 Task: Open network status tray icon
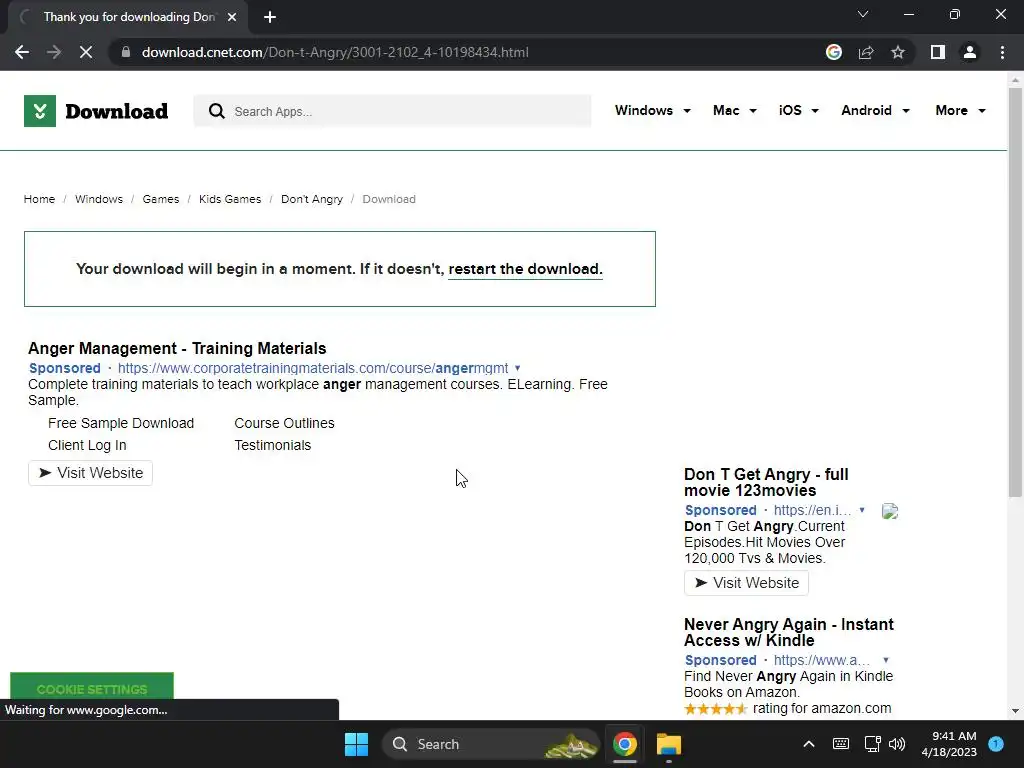point(872,744)
